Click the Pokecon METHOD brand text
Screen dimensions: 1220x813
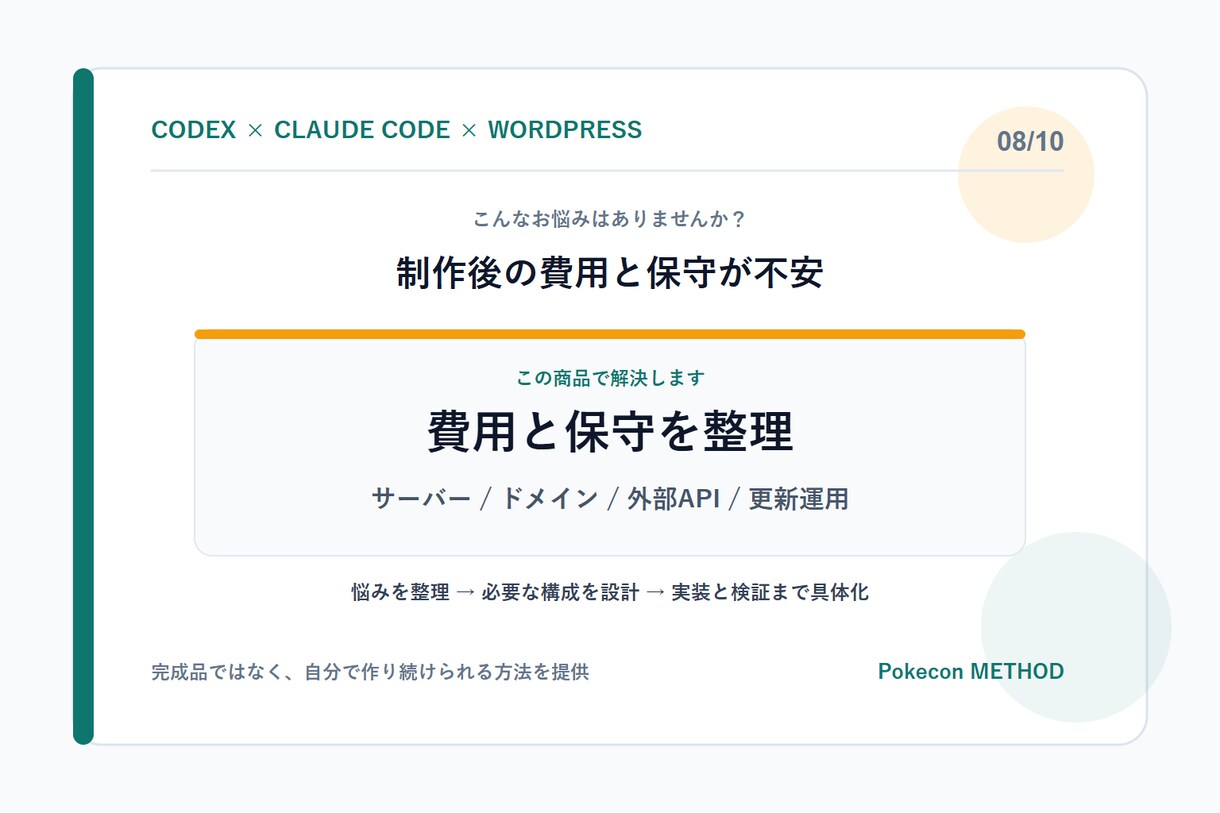pos(971,671)
